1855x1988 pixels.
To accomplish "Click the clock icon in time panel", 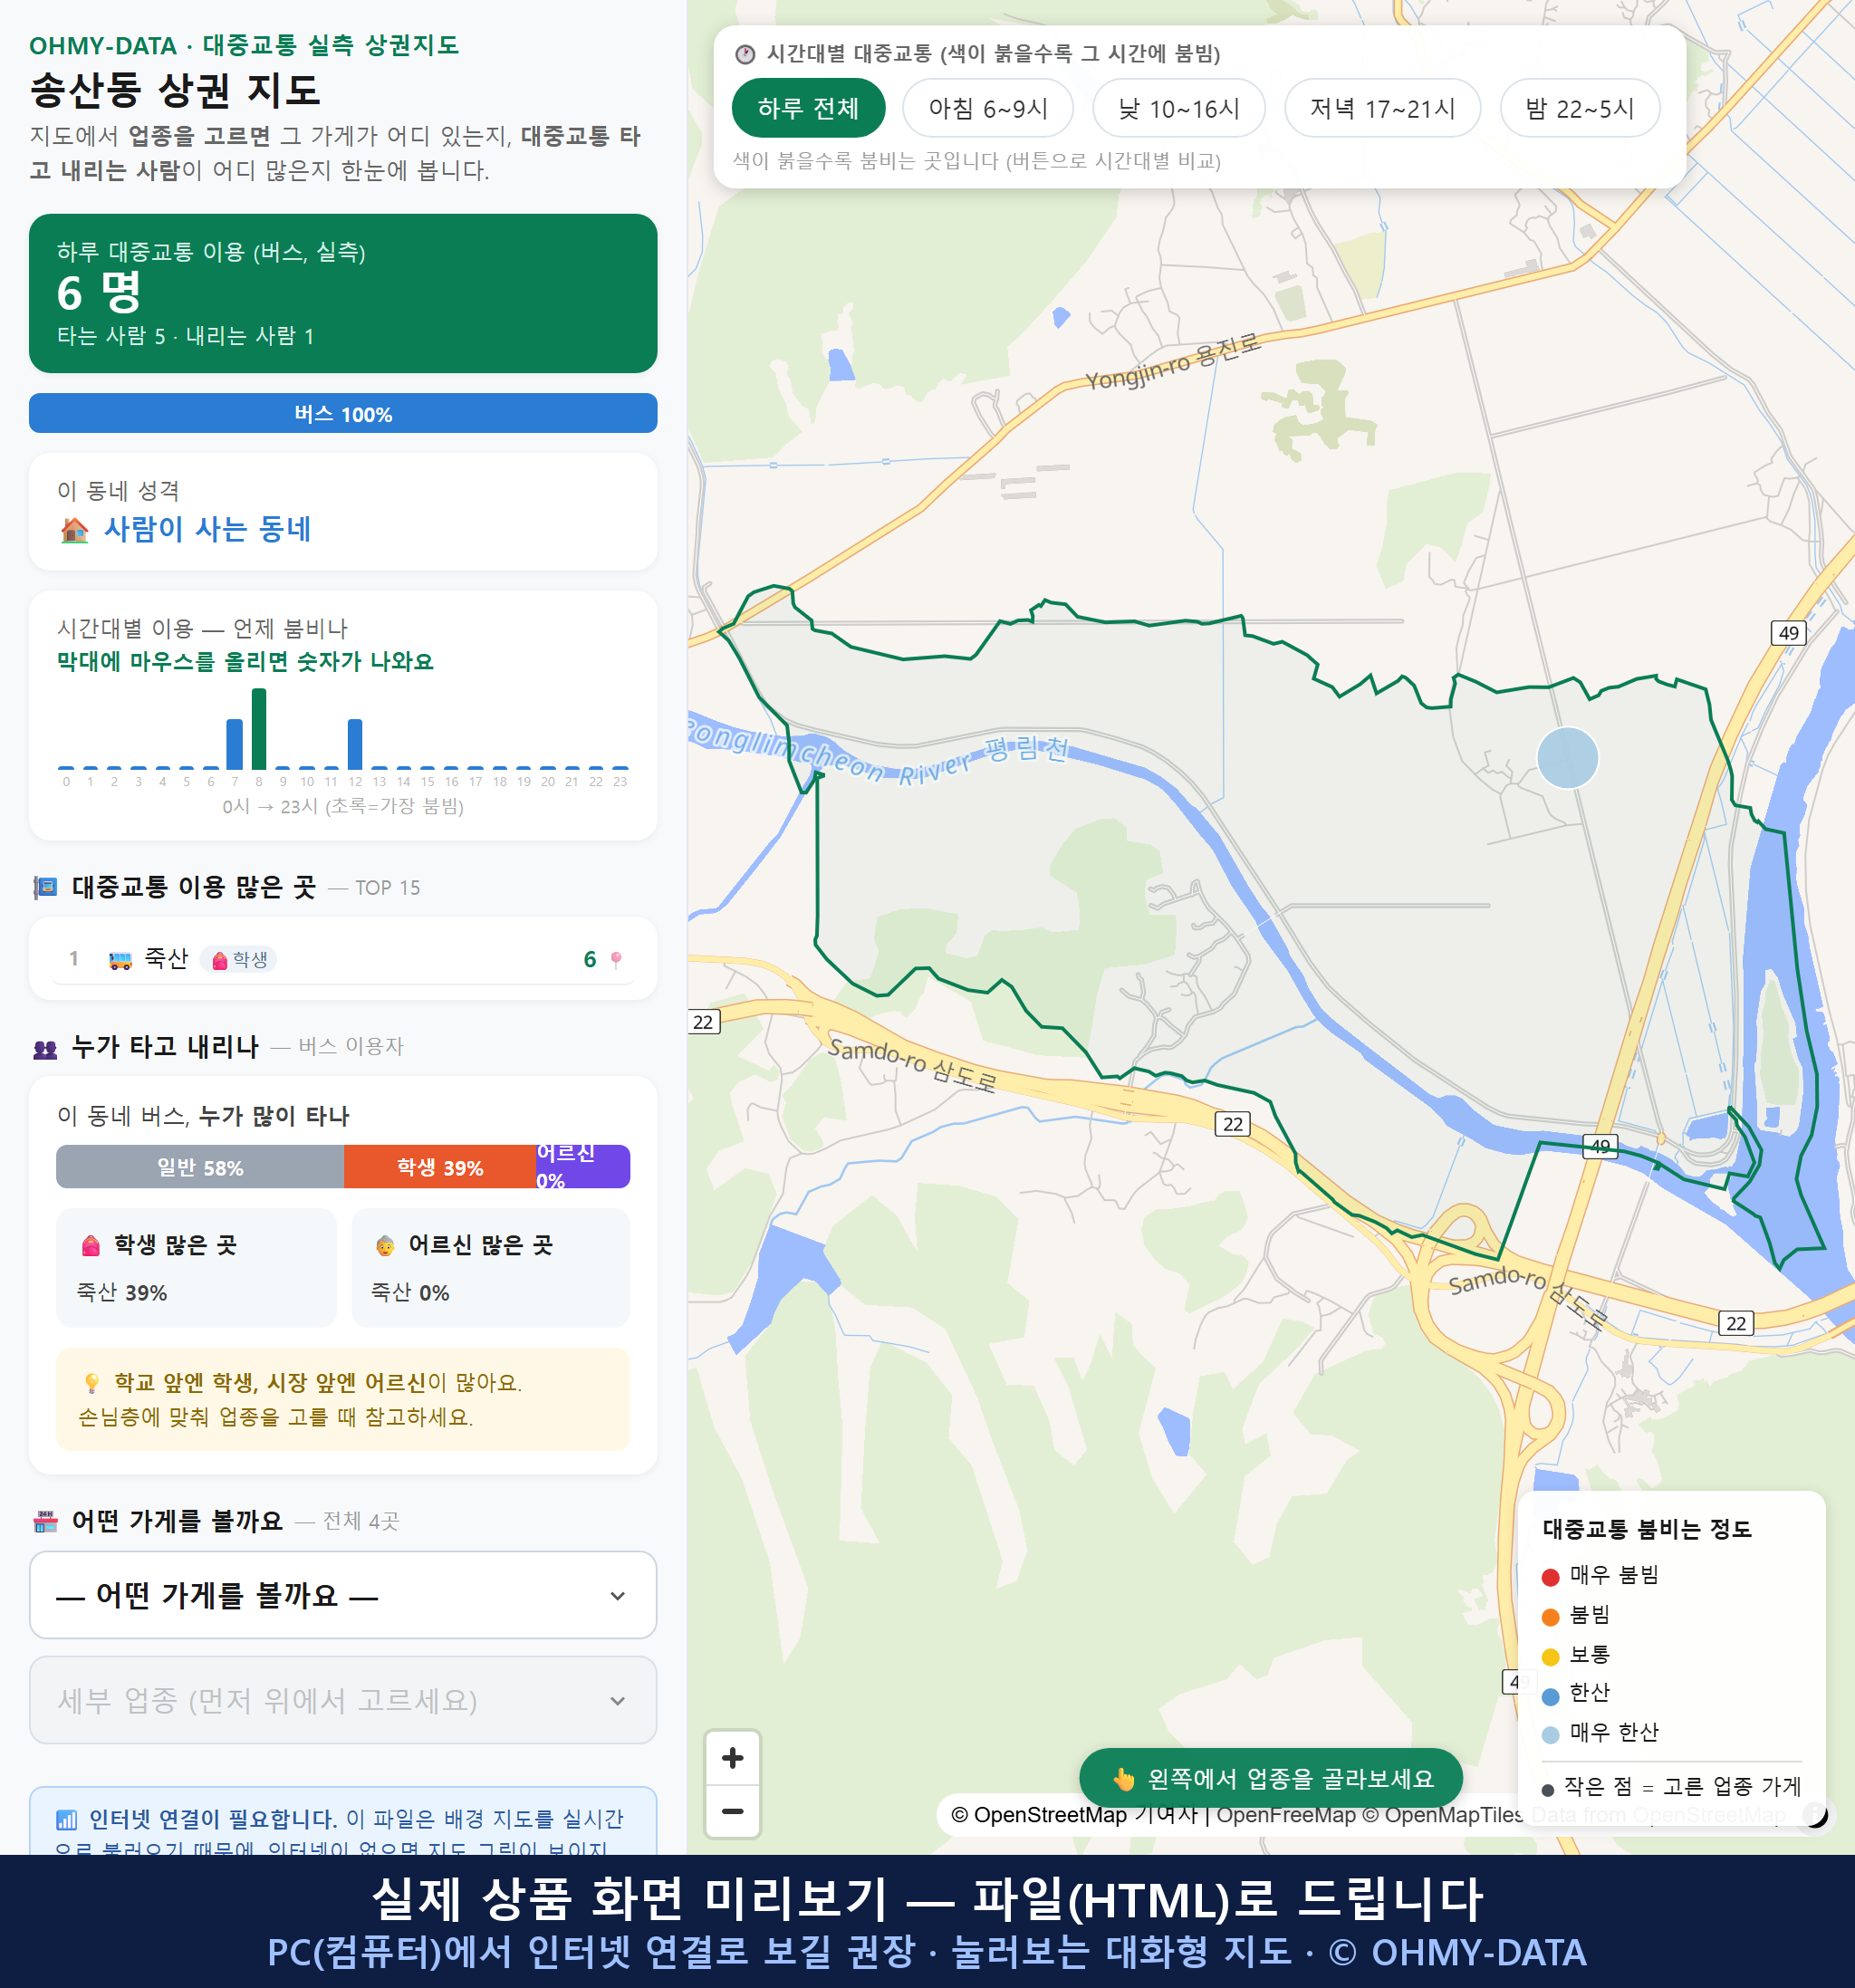I will 745,54.
